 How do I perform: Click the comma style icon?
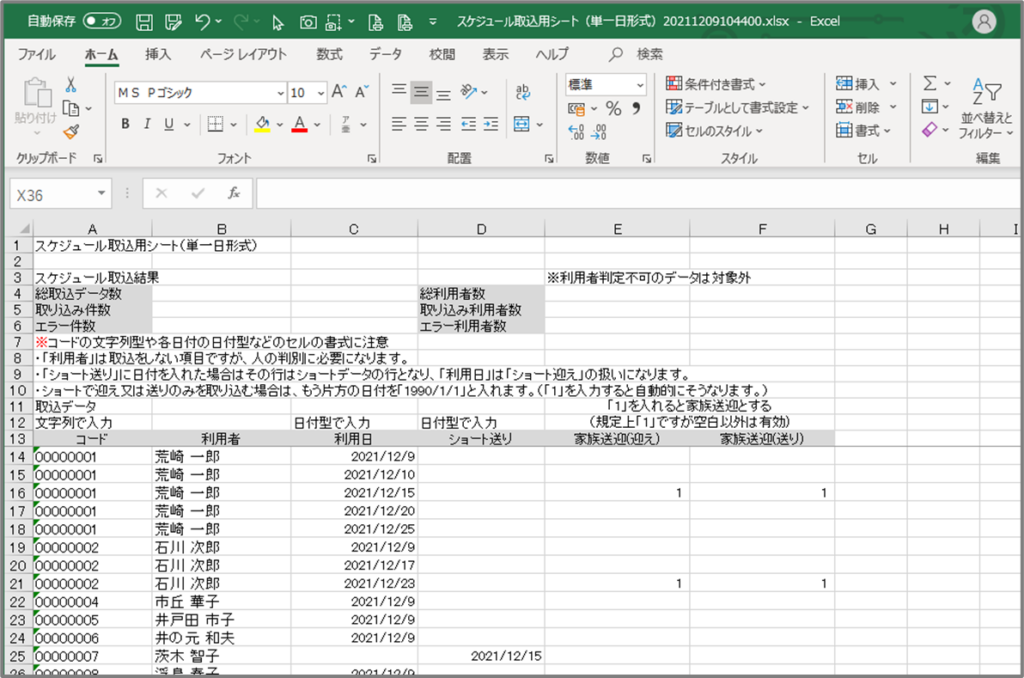(x=636, y=108)
